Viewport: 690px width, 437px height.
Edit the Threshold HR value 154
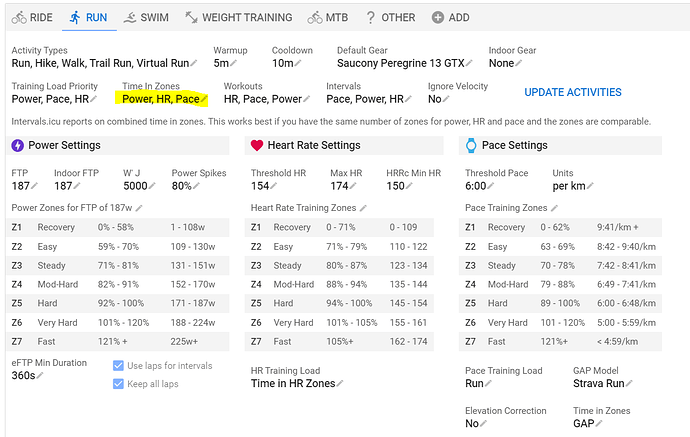(262, 185)
